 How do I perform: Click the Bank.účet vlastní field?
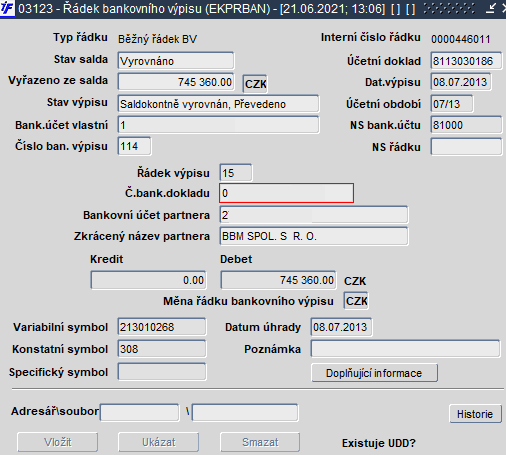point(218,125)
